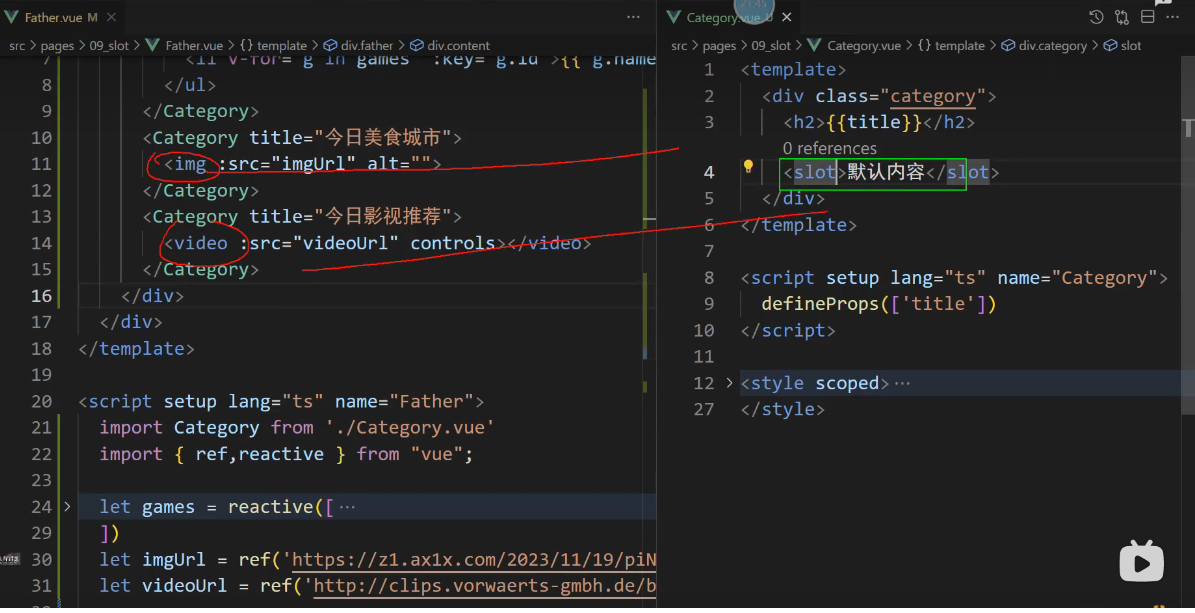The height and width of the screenshot is (613, 1195).
Task: Close the Father.vue tab
Action: 111,17
